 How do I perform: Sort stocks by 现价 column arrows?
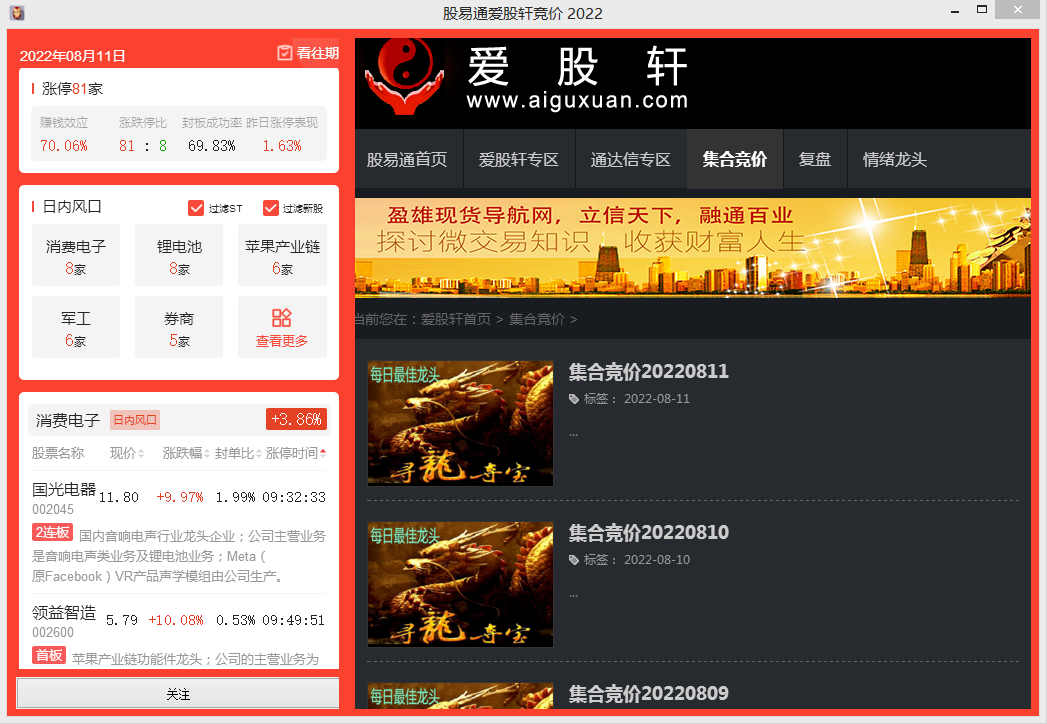141,454
